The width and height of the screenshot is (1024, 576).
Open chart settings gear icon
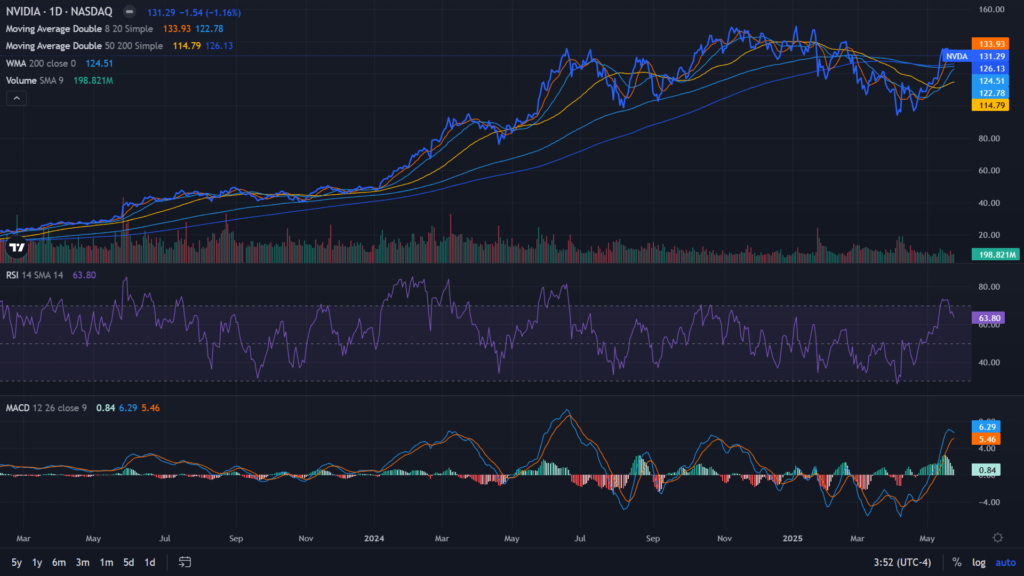coord(997,537)
